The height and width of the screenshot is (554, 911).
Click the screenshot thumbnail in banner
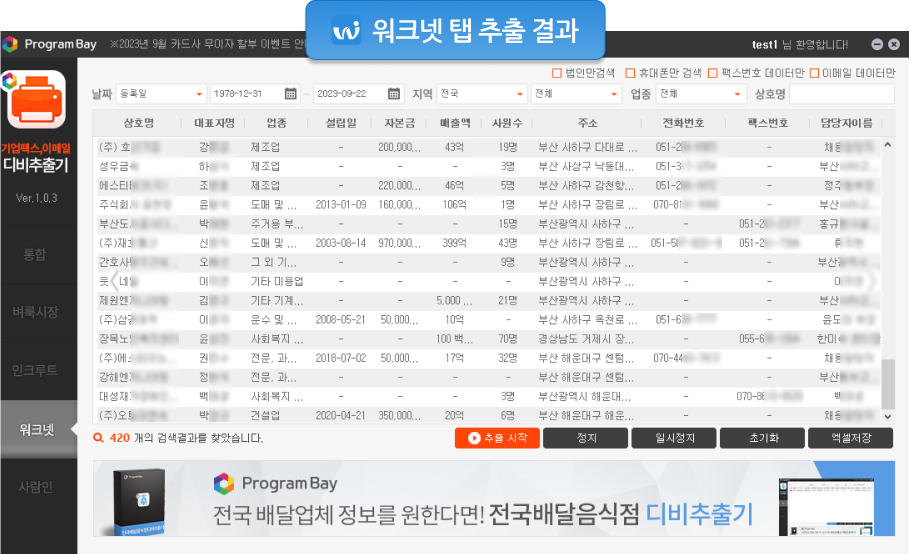click(x=826, y=507)
